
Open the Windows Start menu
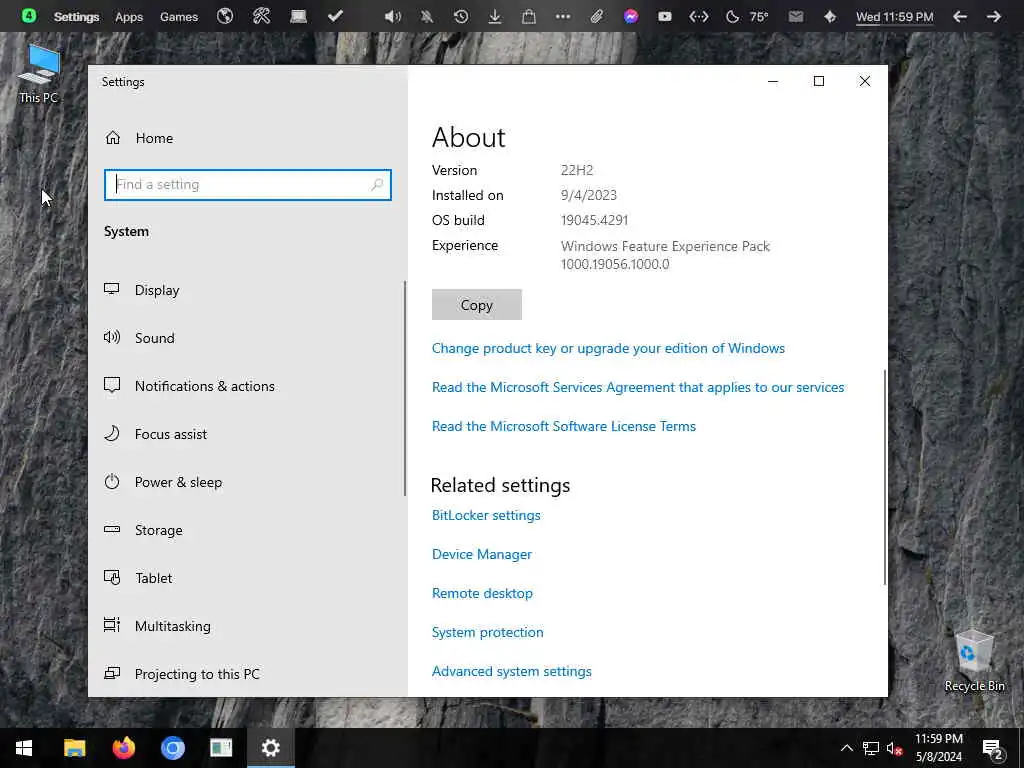pyautogui.click(x=24, y=748)
